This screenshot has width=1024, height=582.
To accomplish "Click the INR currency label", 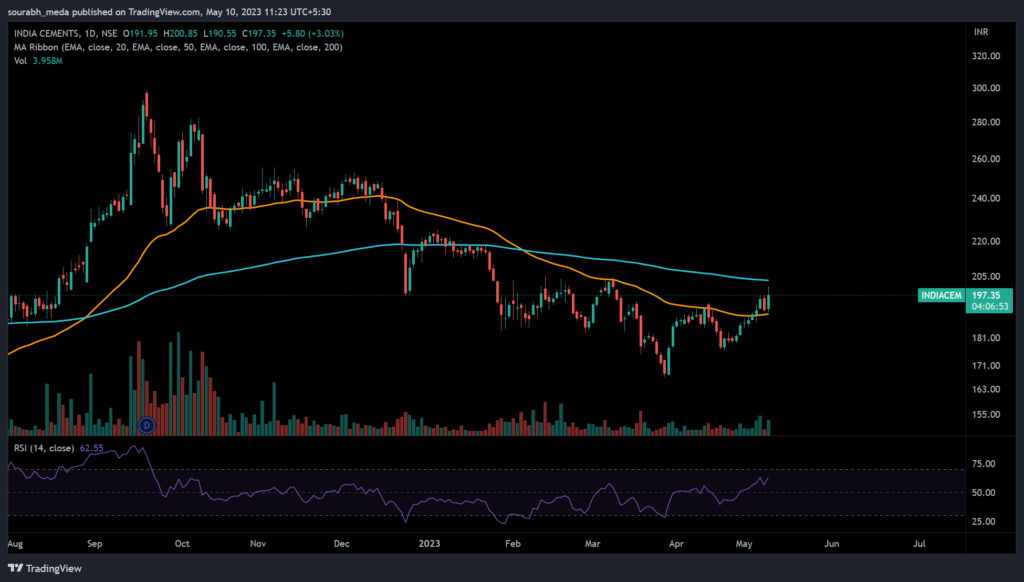I will click(x=981, y=32).
